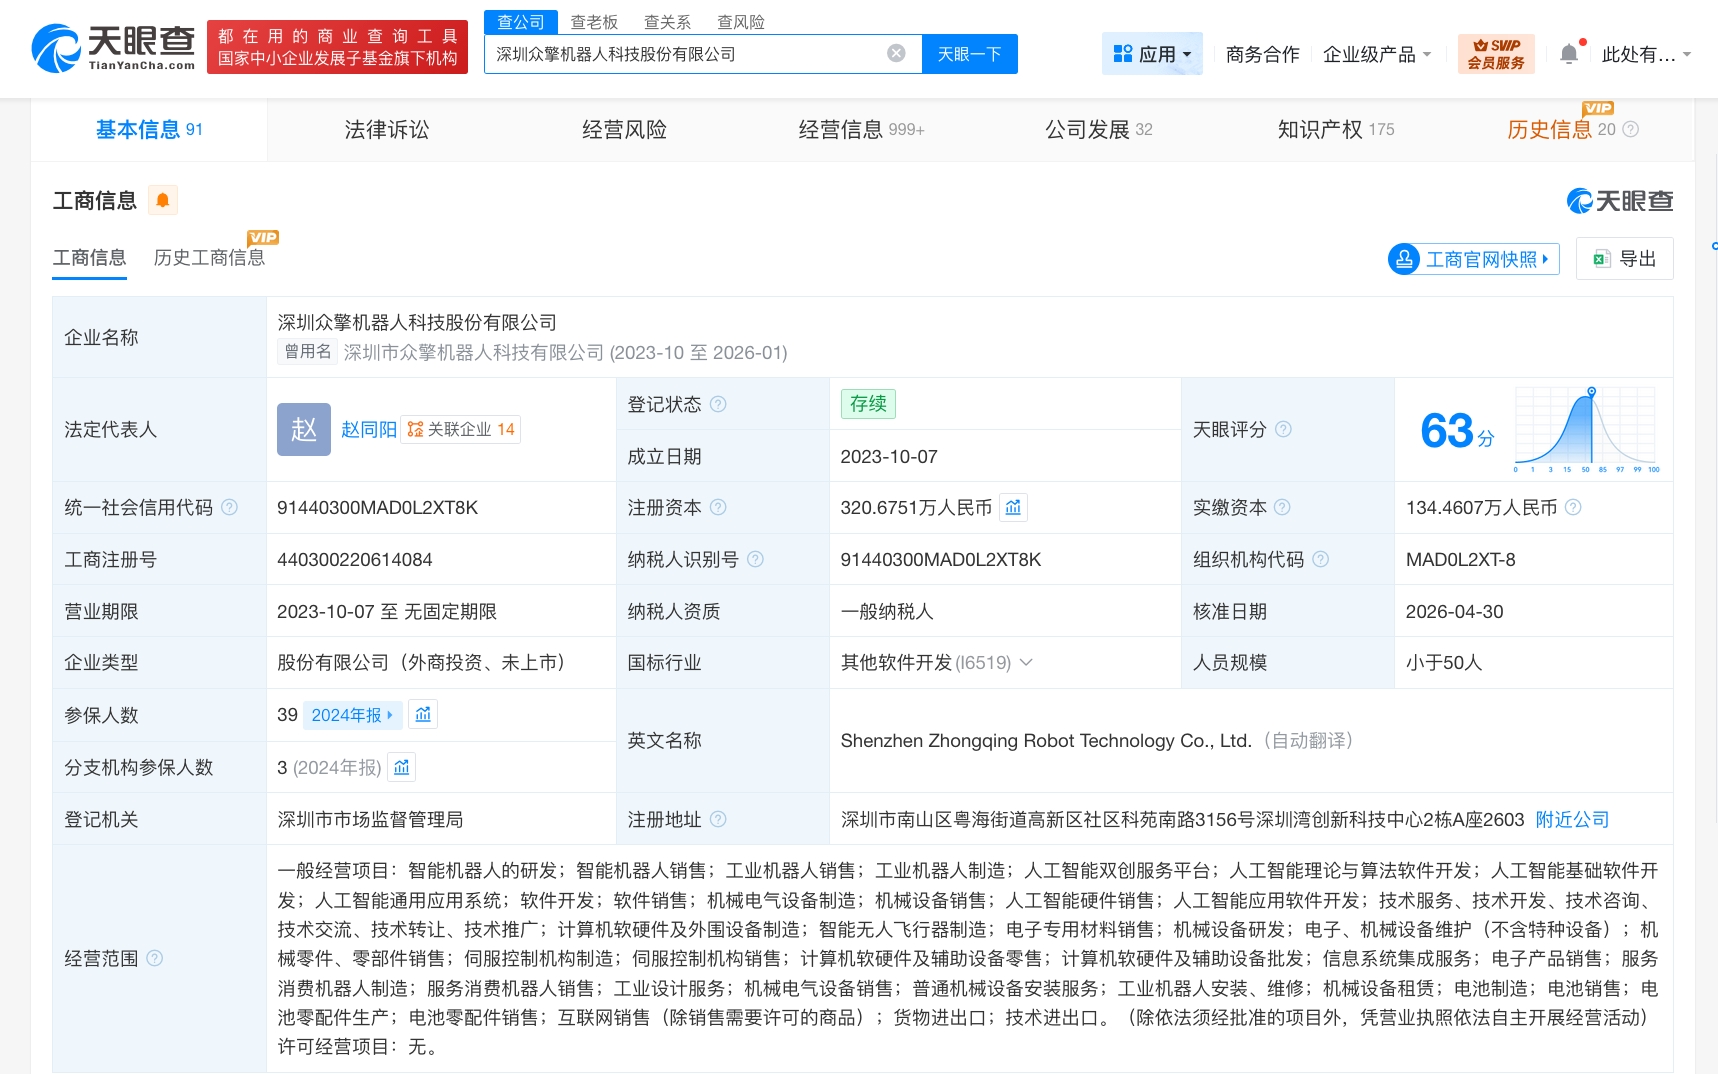Select the 深圳市市场监督管理局 registration authority
This screenshot has height=1074, width=1718.
(370, 819)
